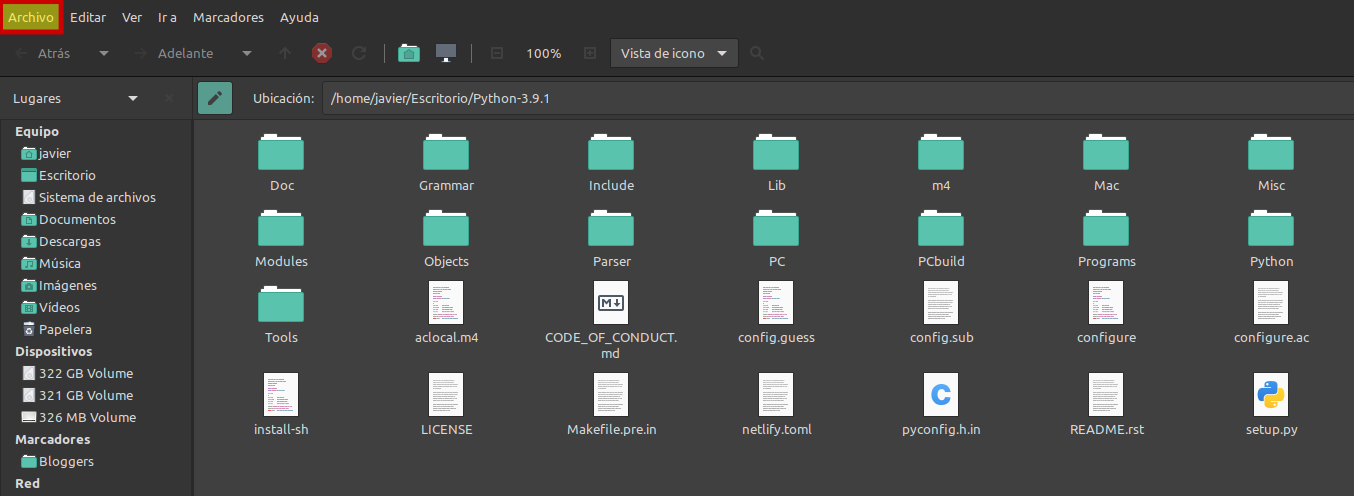The width and height of the screenshot is (1354, 496).
Task: Select the Grammar folder icon
Action: (x=446, y=151)
